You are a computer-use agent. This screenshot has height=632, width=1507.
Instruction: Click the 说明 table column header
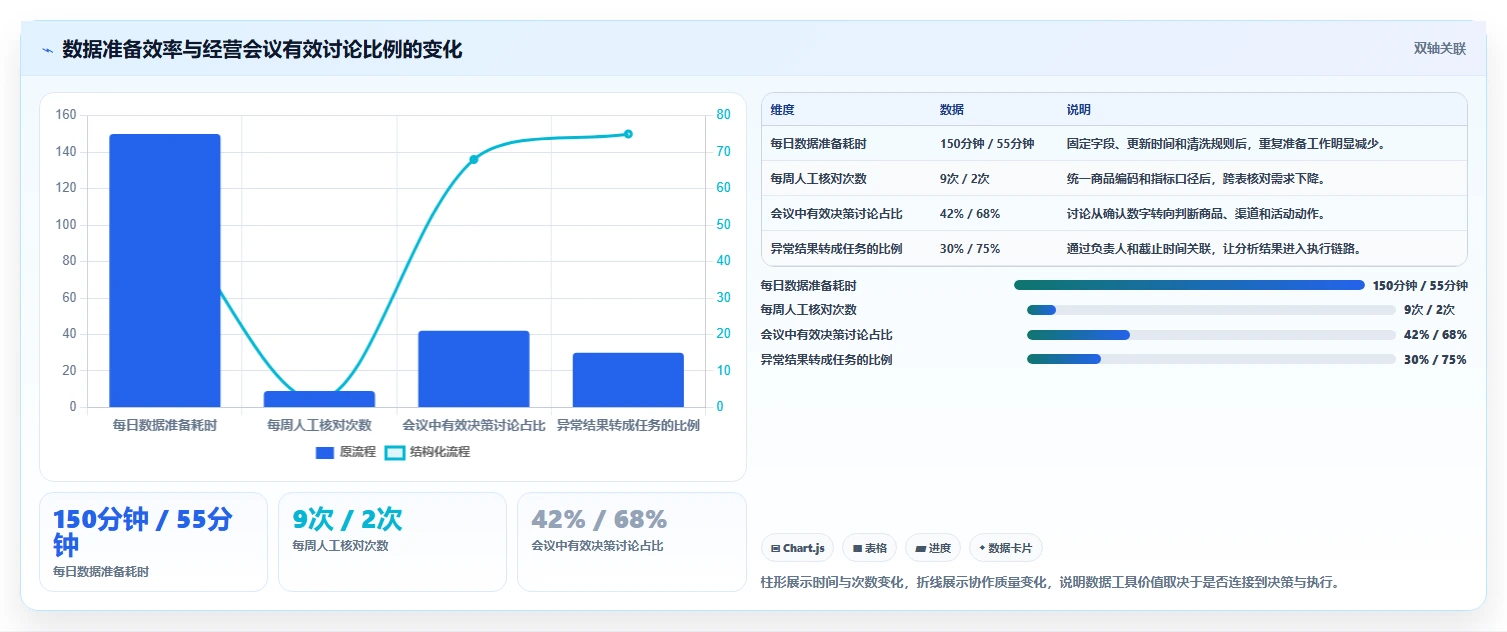pos(1079,110)
